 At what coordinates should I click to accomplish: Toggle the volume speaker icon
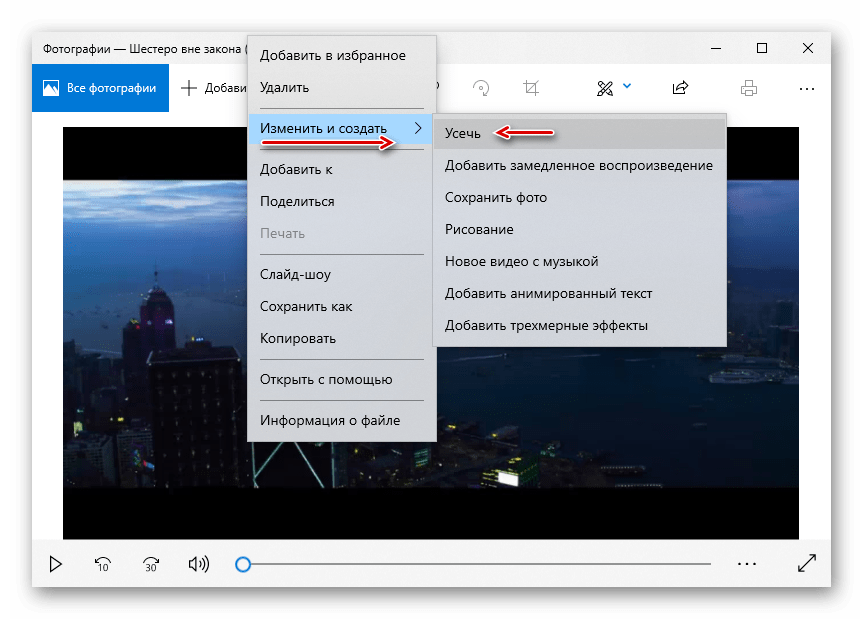198,564
